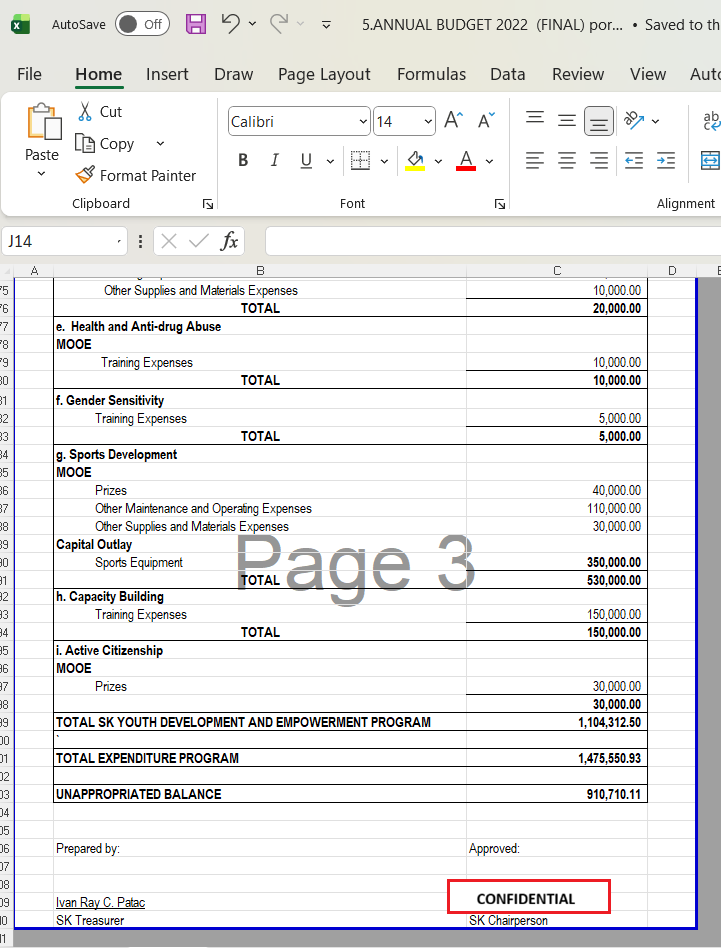Open the Redo history dropdown
The width and height of the screenshot is (721, 948).
(300, 24)
